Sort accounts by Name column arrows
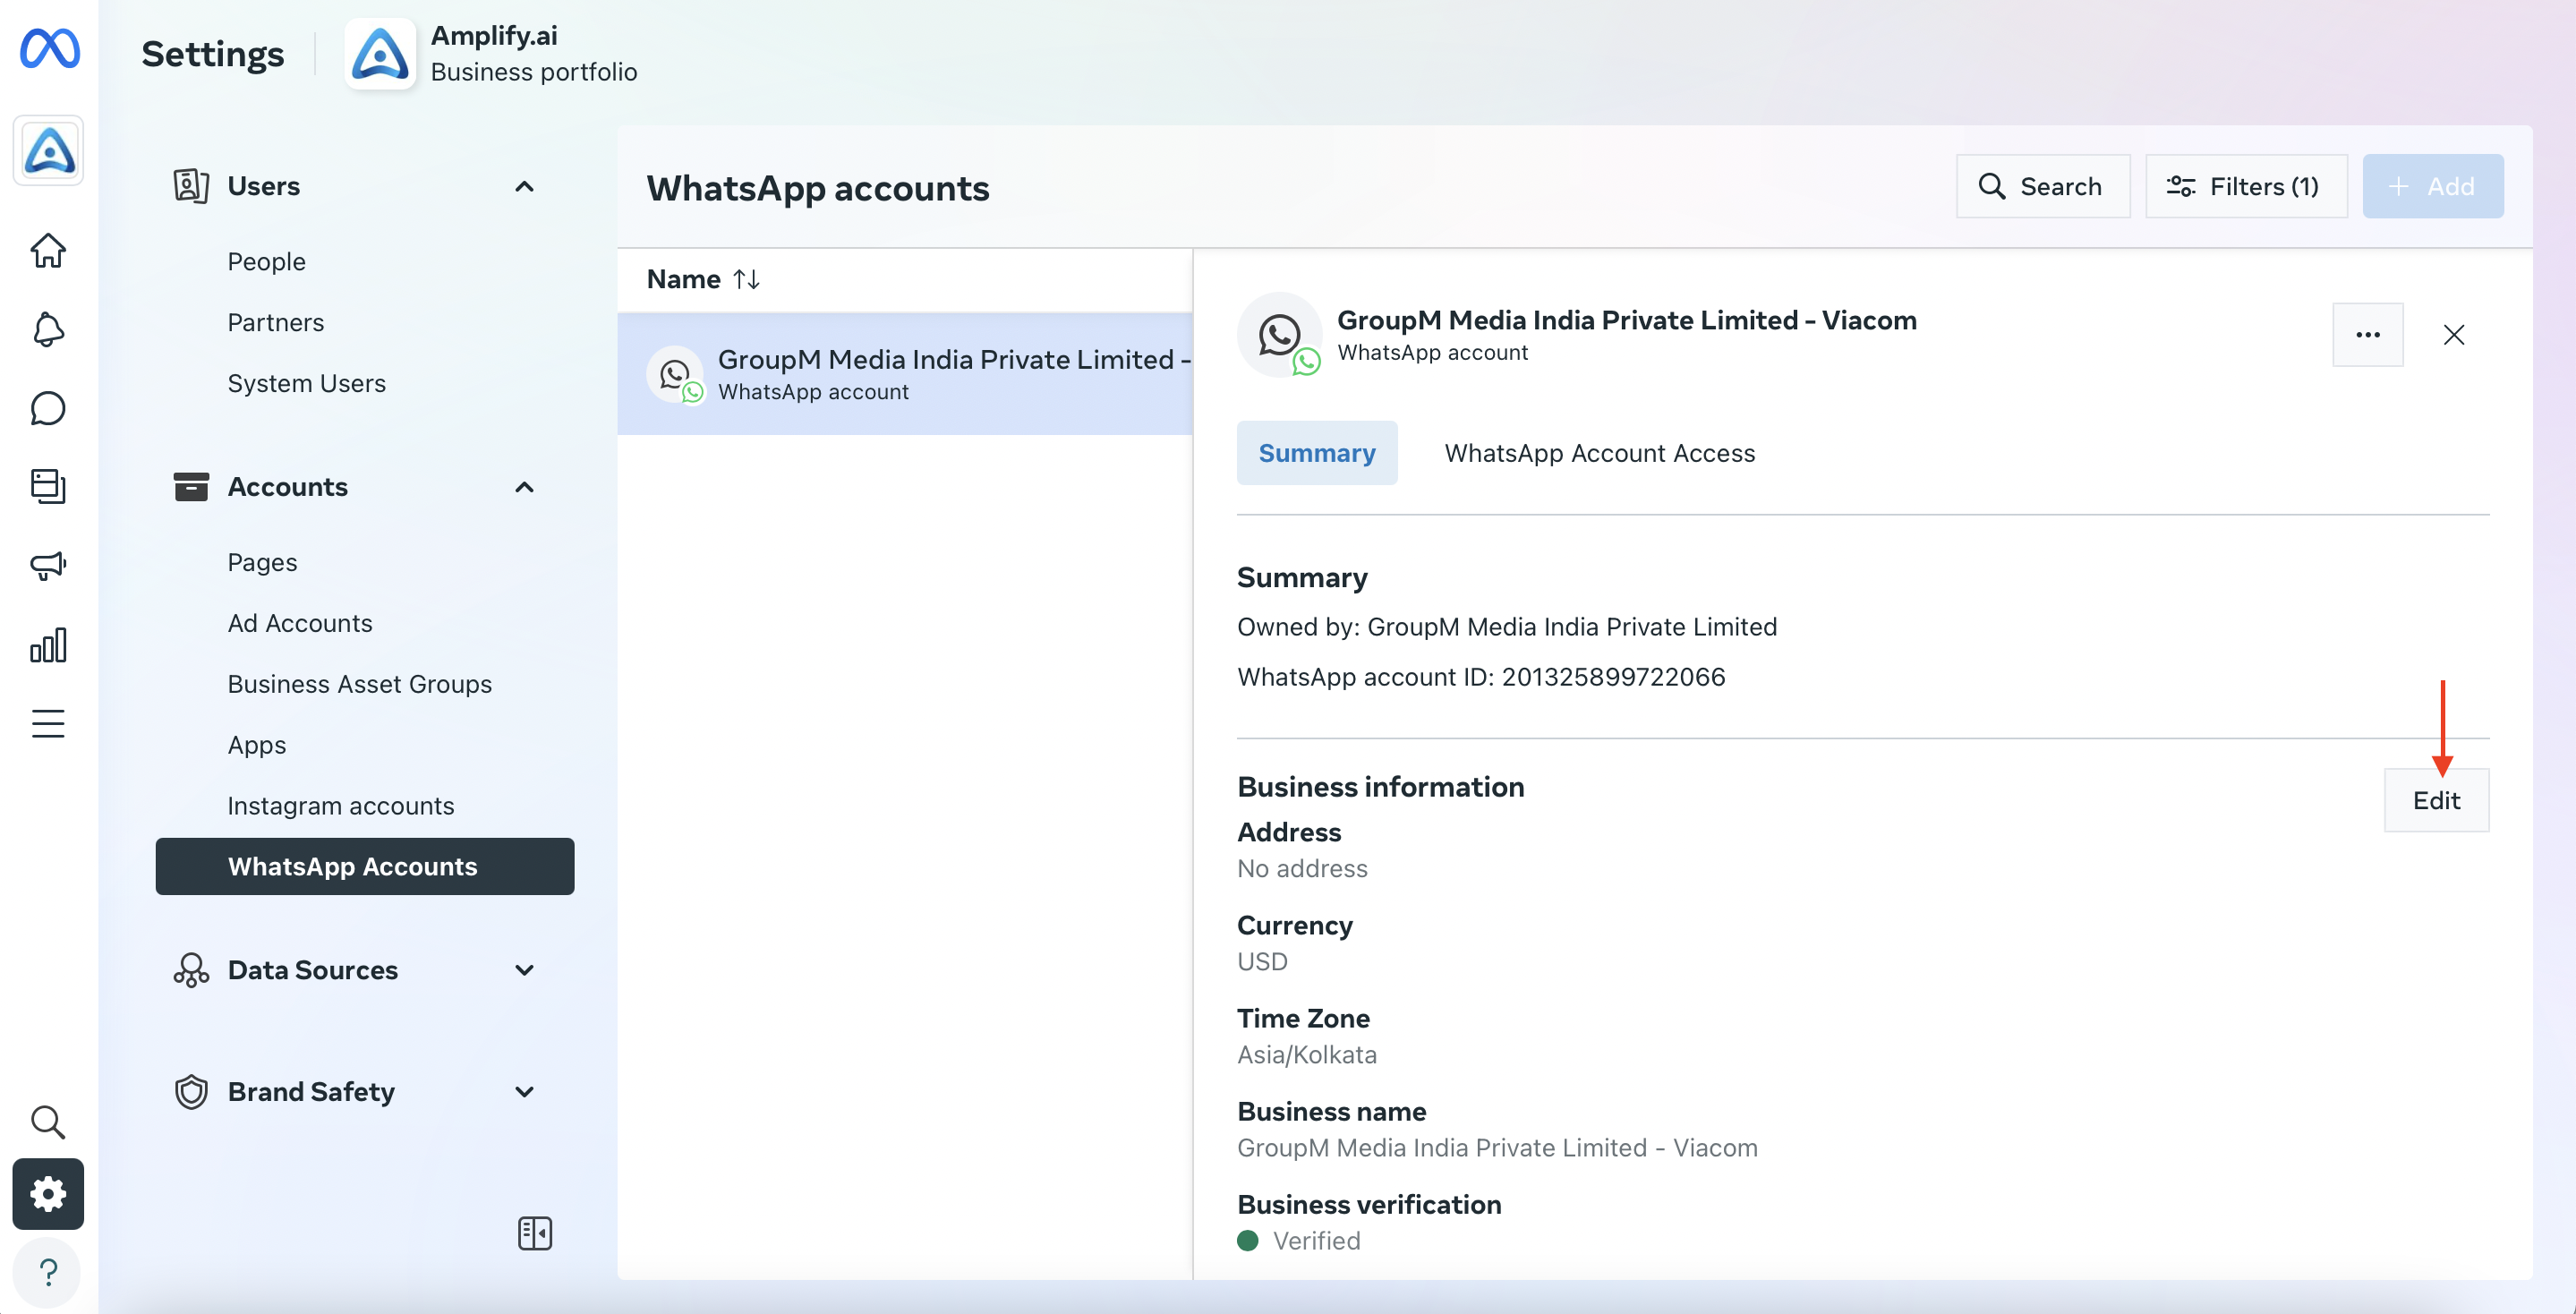 click(x=746, y=279)
